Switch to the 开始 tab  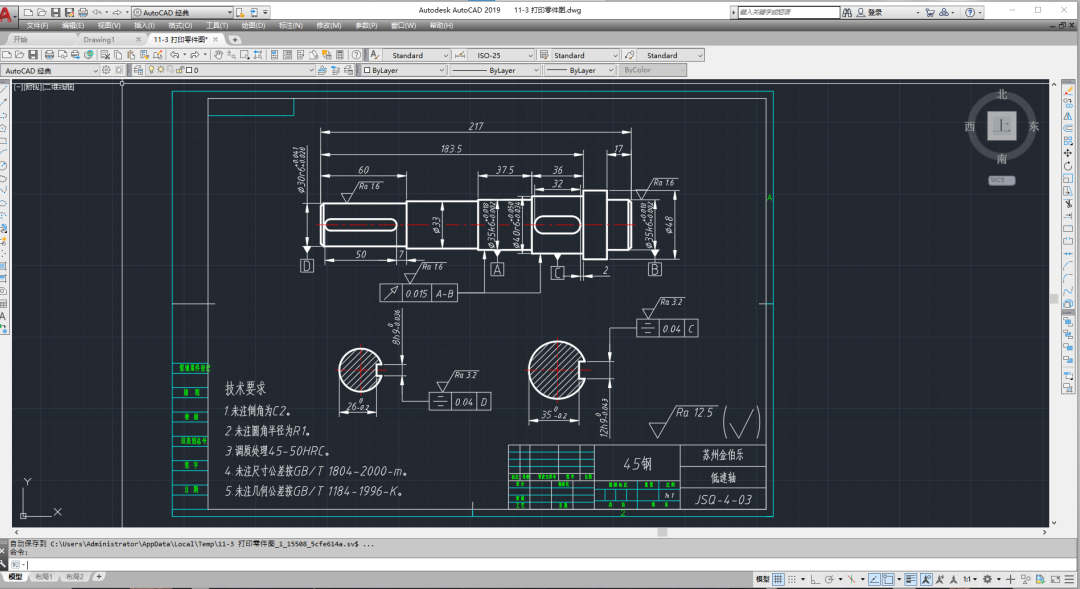pyautogui.click(x=21, y=39)
